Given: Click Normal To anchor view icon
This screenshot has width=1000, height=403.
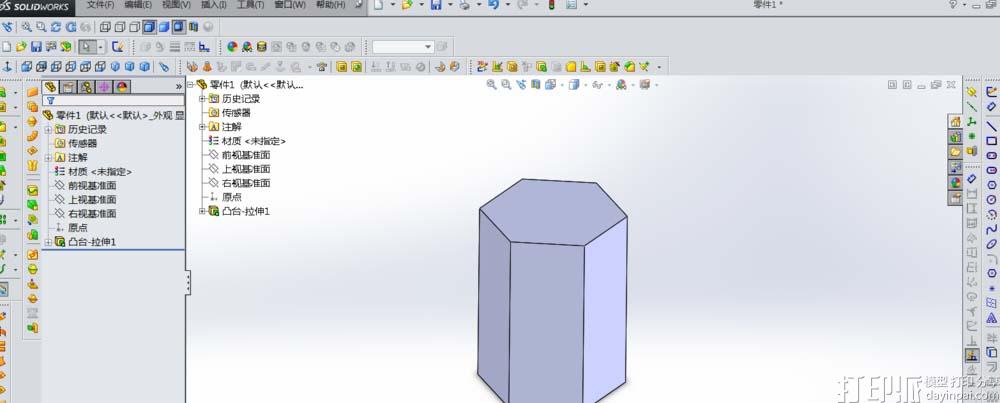Looking at the screenshot, I should 8,66.
